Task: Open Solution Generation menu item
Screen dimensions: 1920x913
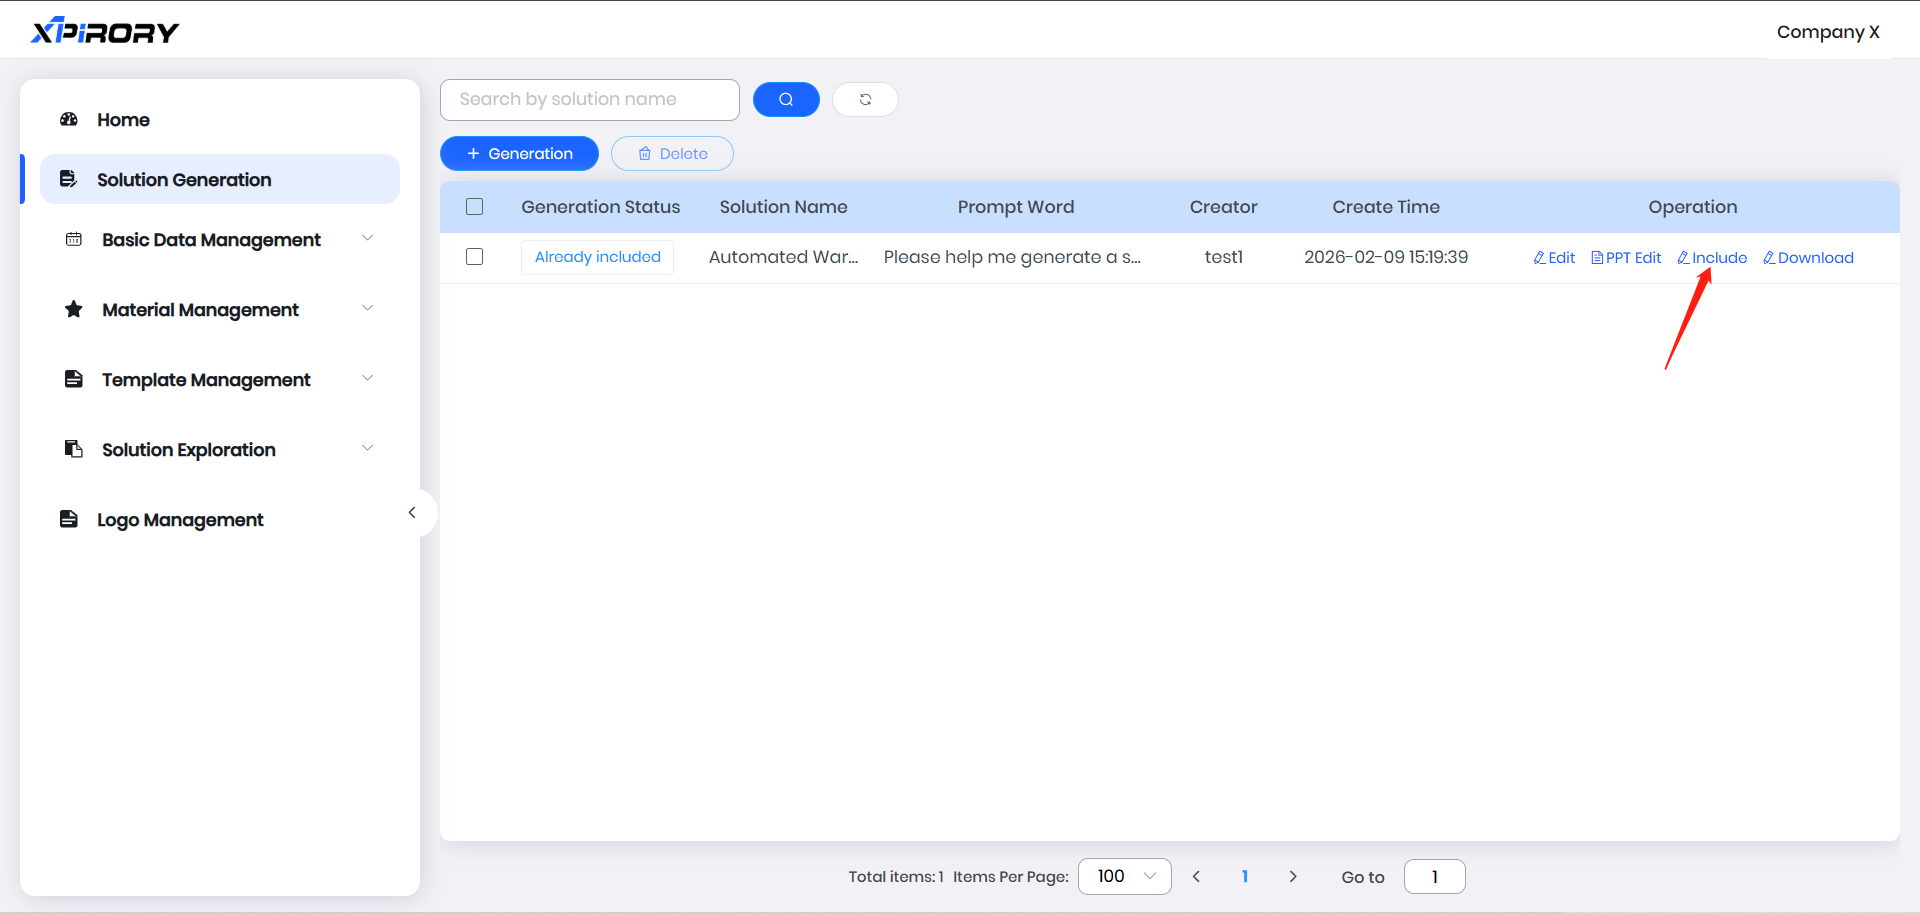Action: click(x=184, y=180)
